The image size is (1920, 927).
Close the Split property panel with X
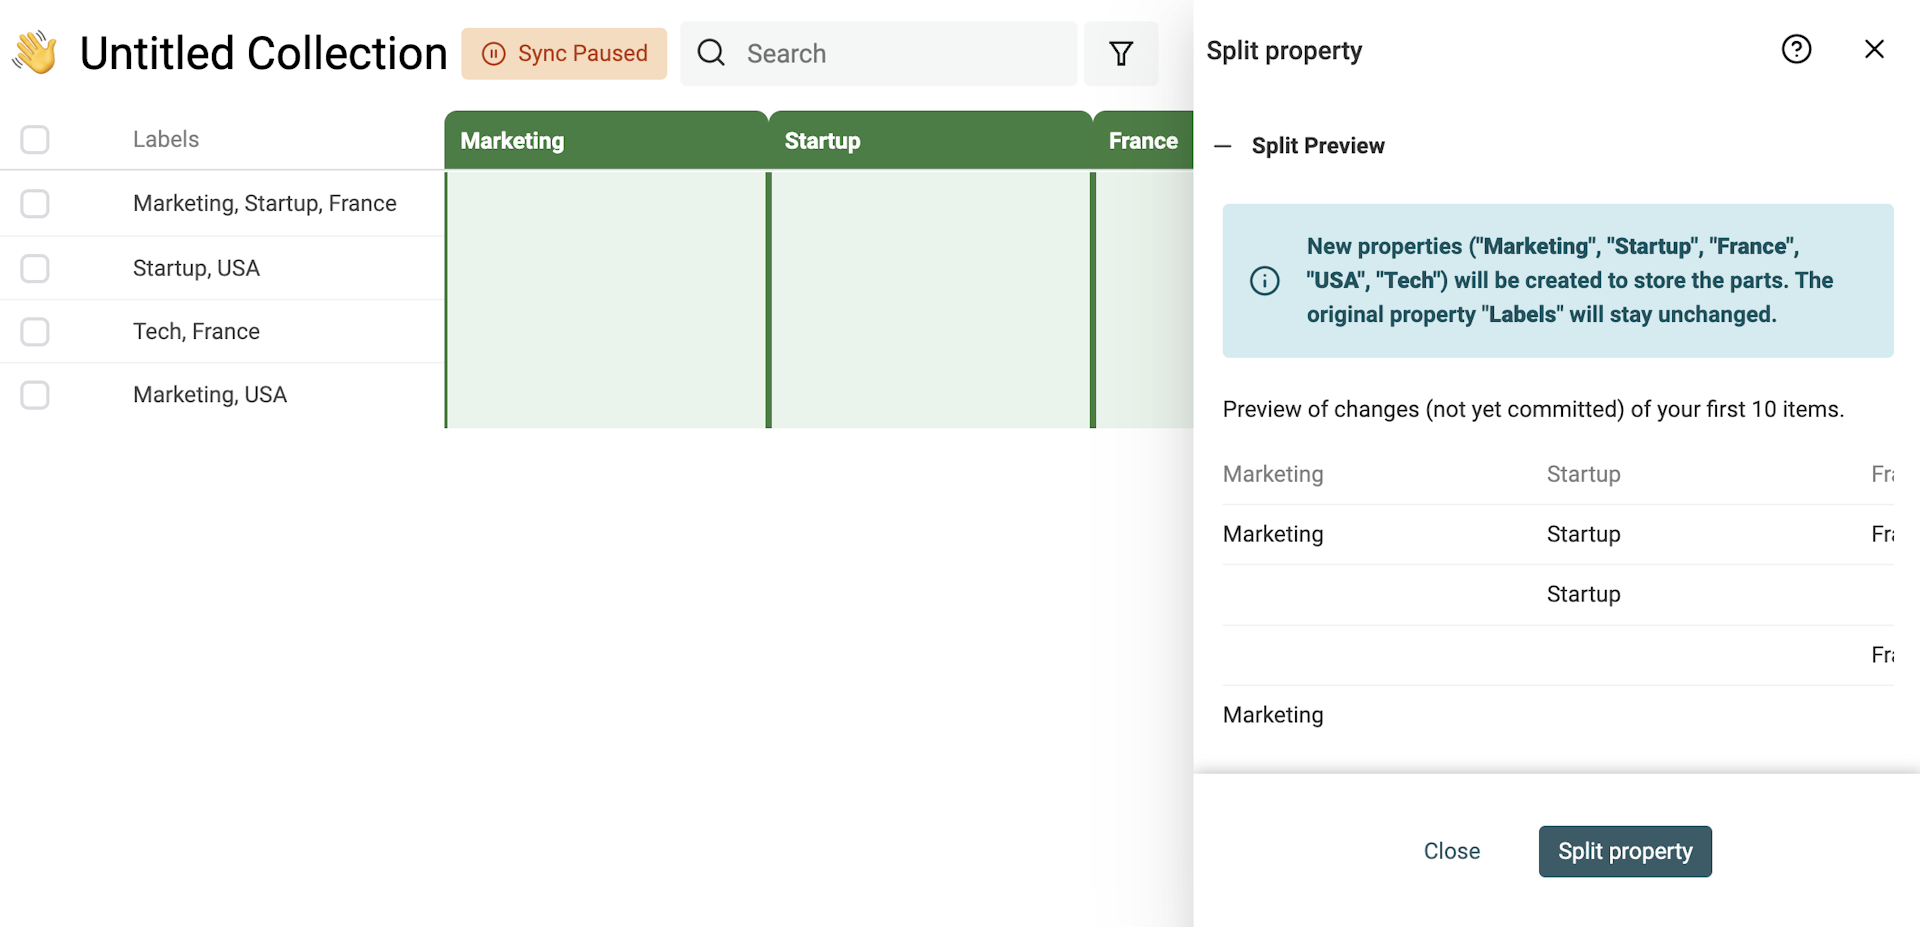[x=1874, y=49]
